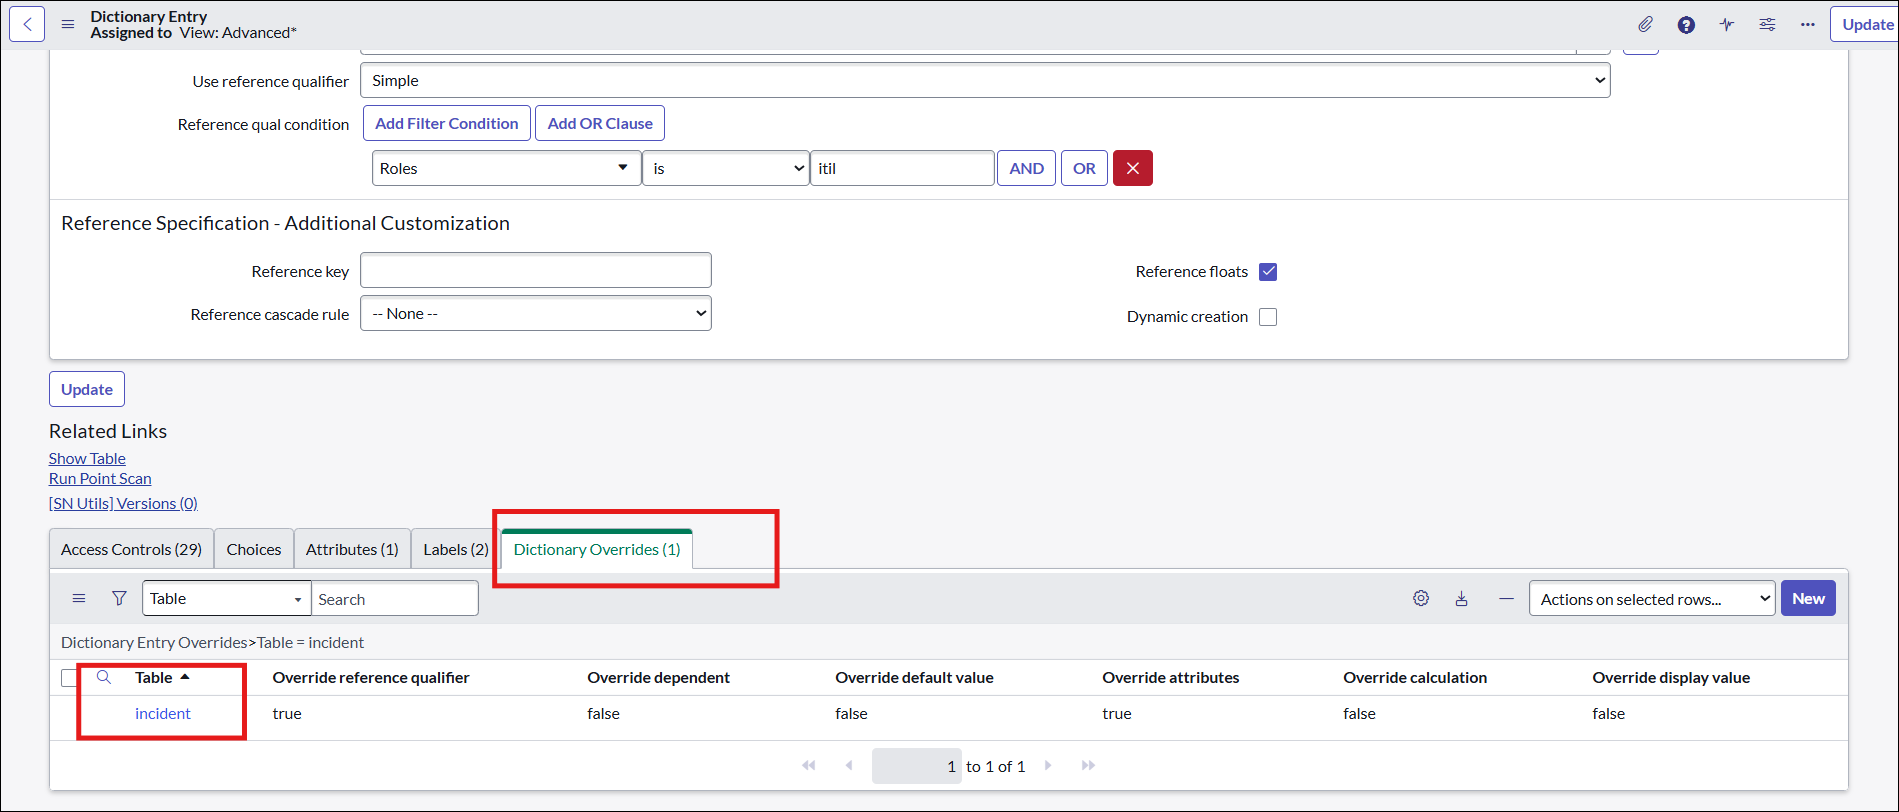Open the Actions on selected rows dropdown
The width and height of the screenshot is (1899, 812).
pyautogui.click(x=1651, y=599)
